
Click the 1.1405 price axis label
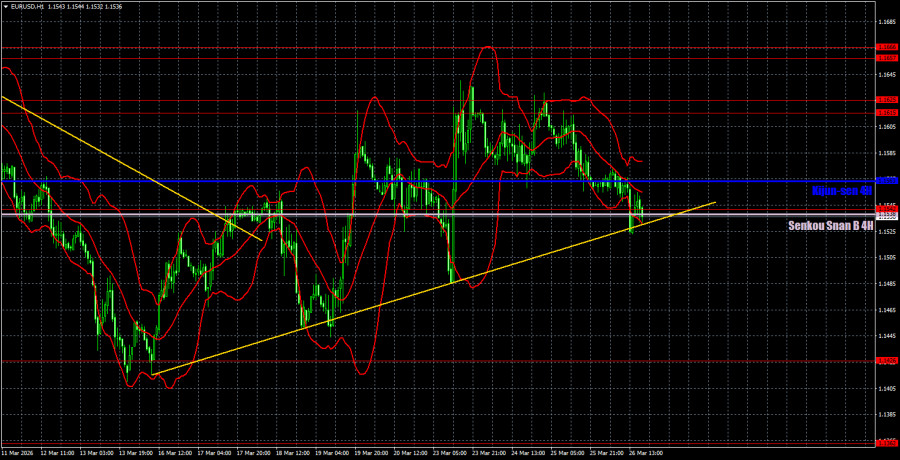(885, 388)
